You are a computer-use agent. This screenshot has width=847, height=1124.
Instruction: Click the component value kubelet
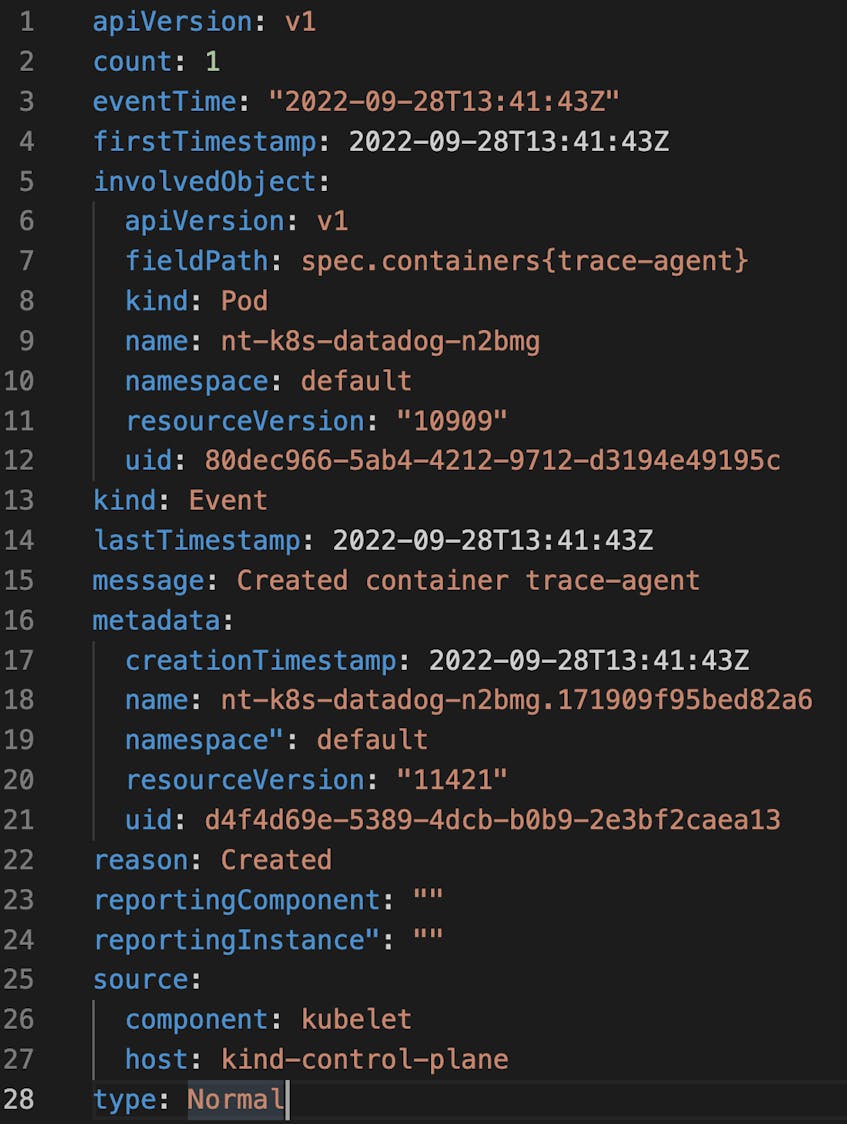[x=356, y=1019]
